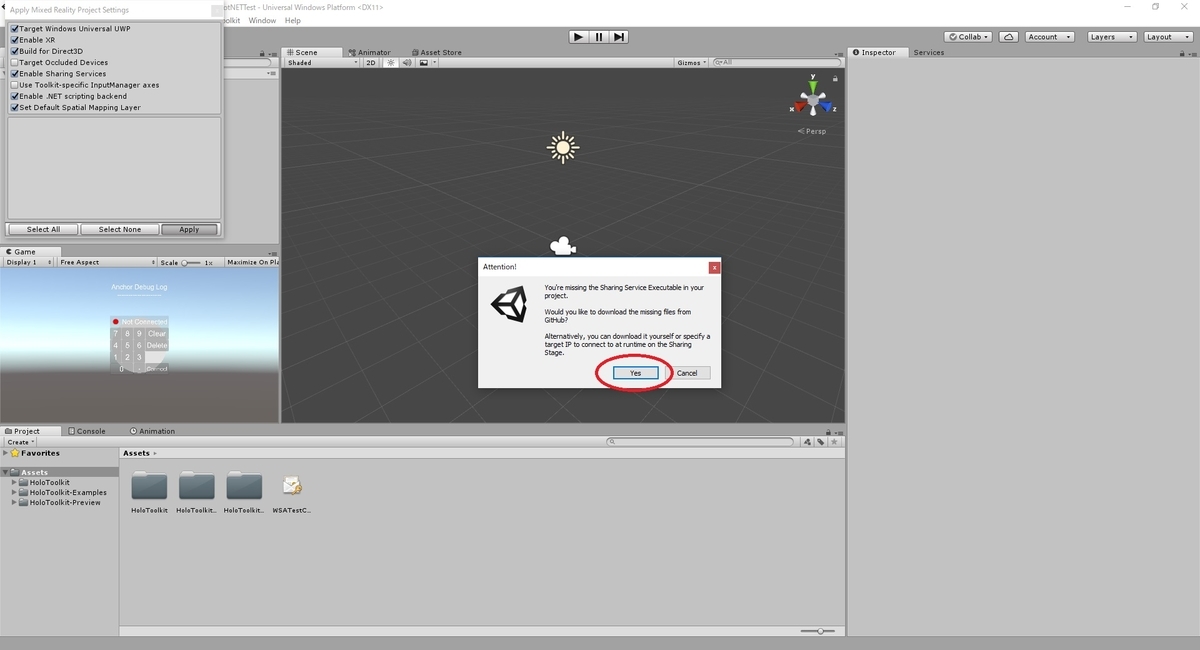Click the Play button in the toolbar
Viewport: 1200px width, 650px height.
[x=578, y=37]
